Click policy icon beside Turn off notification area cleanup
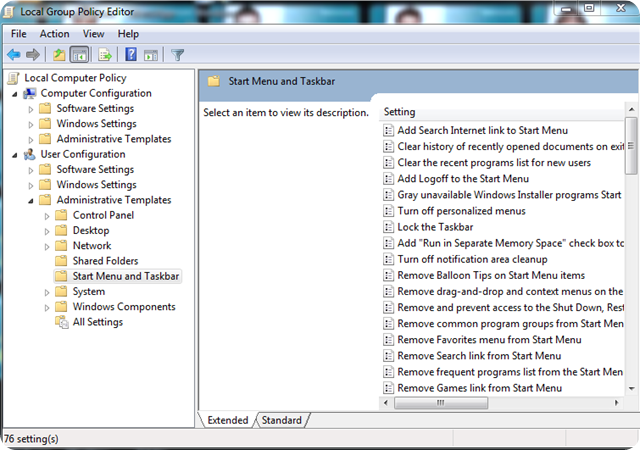Viewport: 640px width, 450px height. pyautogui.click(x=388, y=259)
